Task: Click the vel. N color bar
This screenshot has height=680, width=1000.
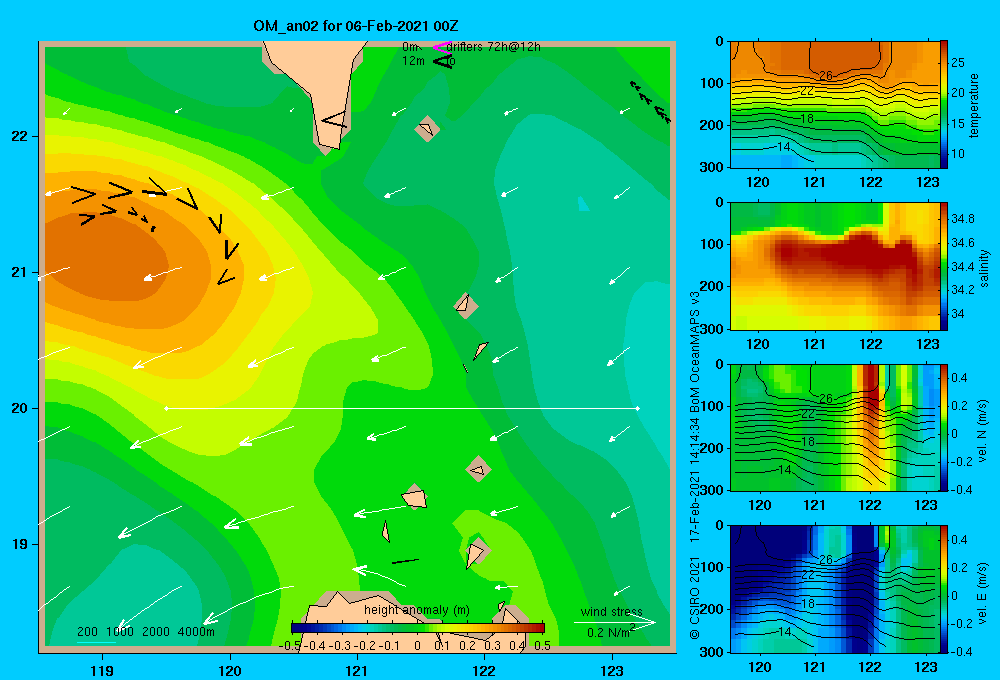Action: coord(944,428)
